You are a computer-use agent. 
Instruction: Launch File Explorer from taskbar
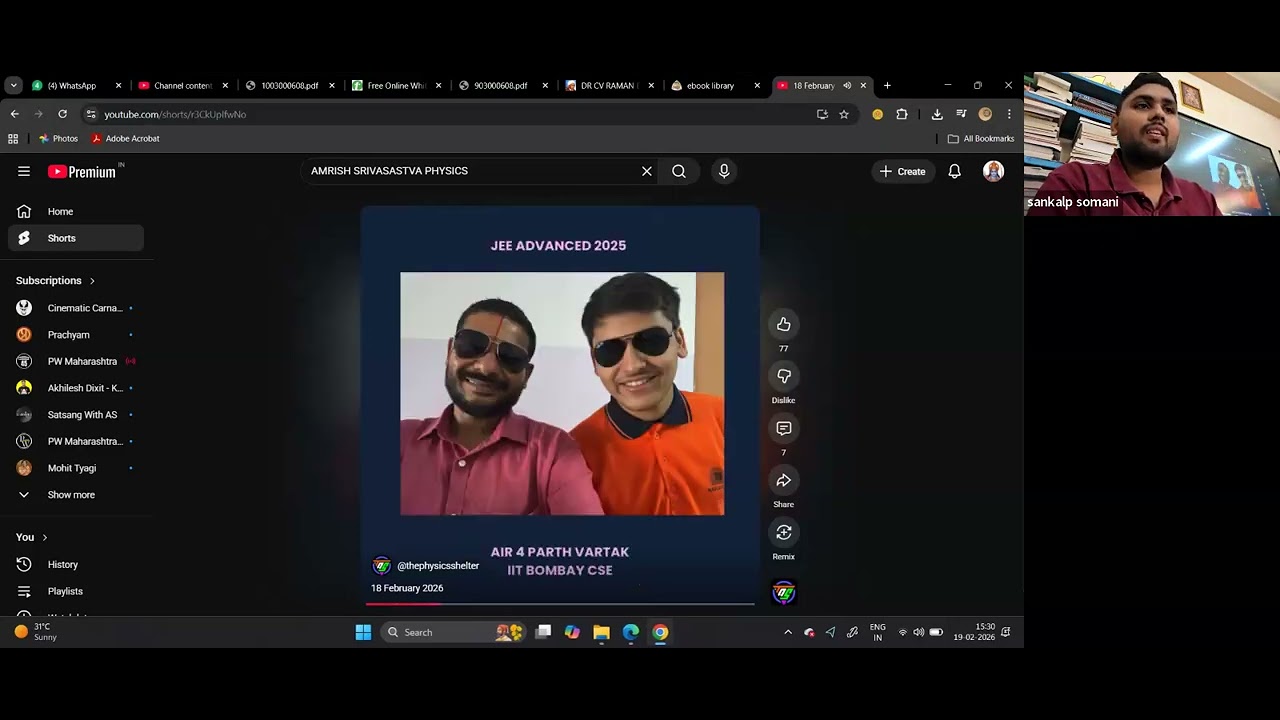pos(601,632)
